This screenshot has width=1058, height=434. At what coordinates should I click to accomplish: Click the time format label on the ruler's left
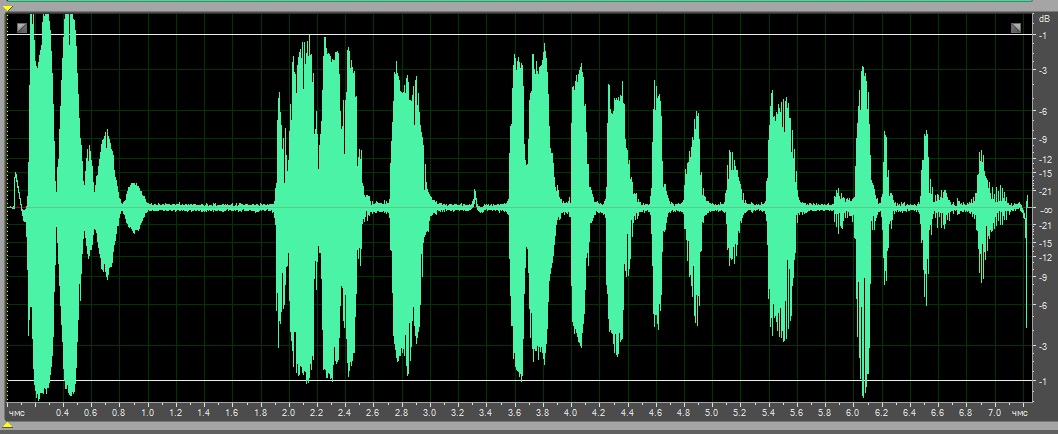point(16,412)
